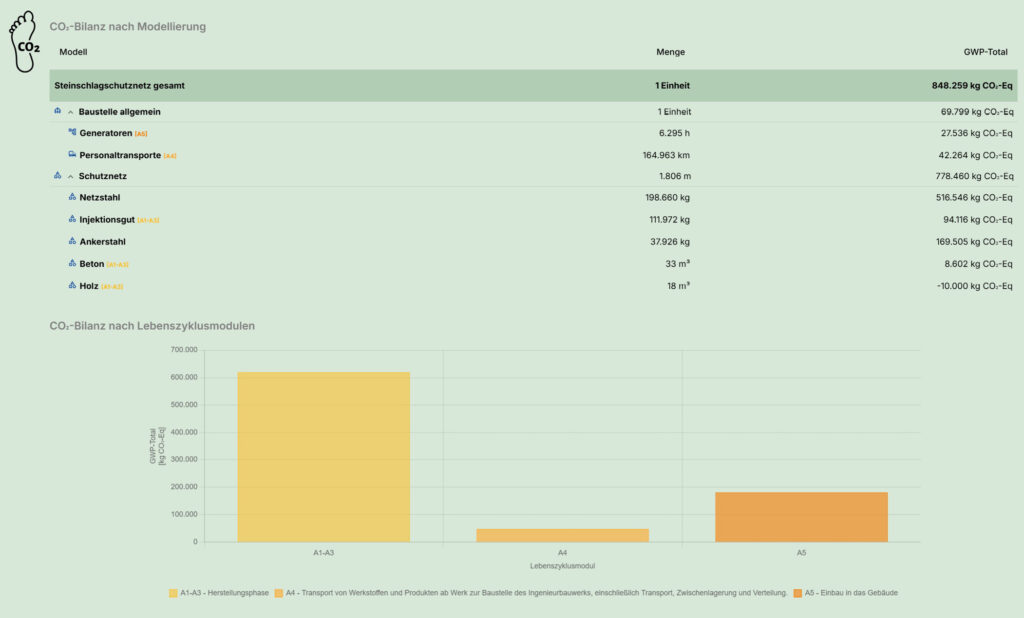Screen dimensions: 1024x618
Task: Select the Steinschlagschutznetz gesamt header row
Action: click(x=533, y=86)
